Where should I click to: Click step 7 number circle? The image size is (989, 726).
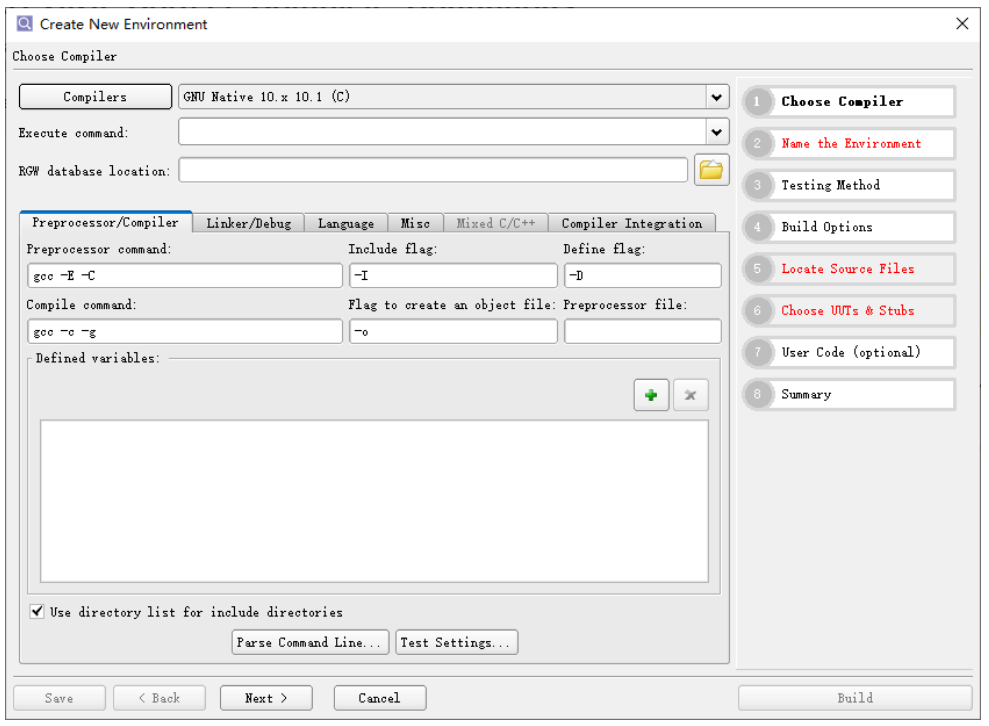757,352
